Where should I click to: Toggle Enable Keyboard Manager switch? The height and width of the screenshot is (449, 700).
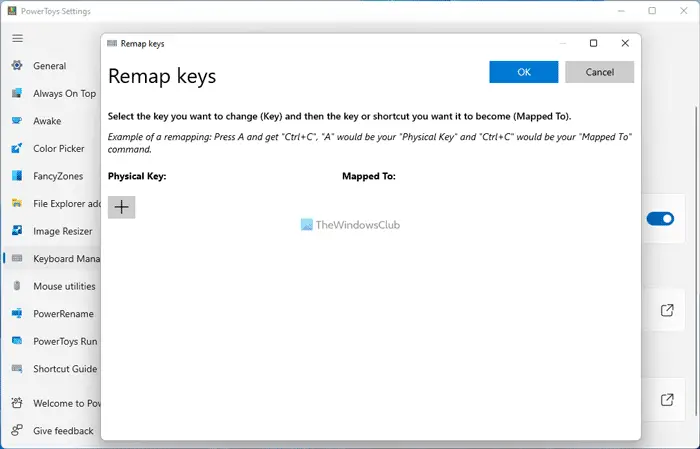tap(660, 219)
